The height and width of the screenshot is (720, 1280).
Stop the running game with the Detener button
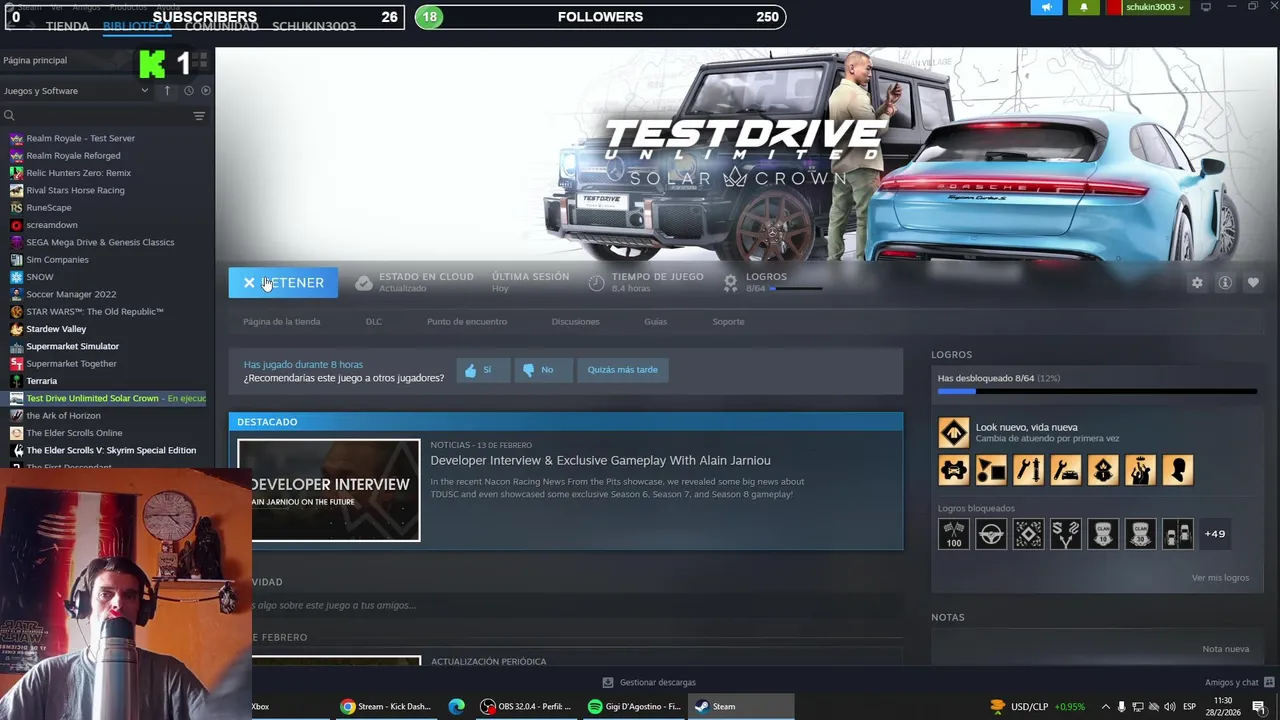point(283,283)
